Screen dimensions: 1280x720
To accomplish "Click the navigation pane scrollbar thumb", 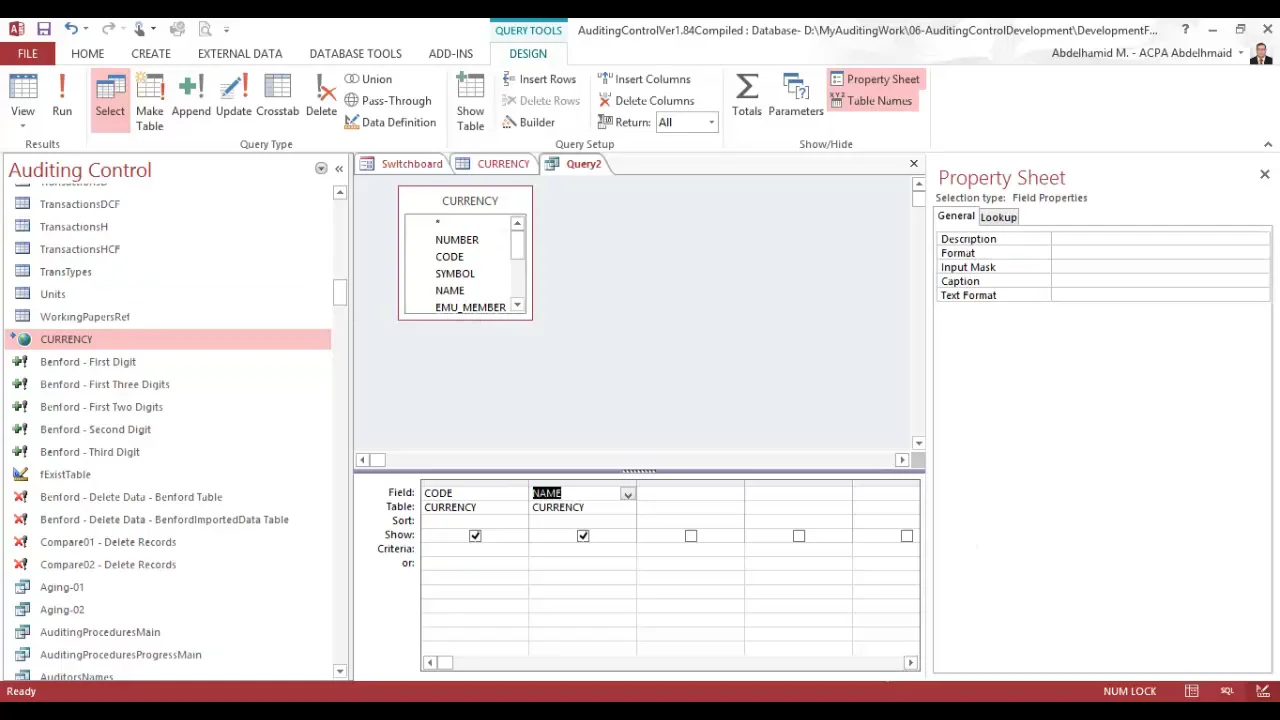I will click(x=339, y=292).
